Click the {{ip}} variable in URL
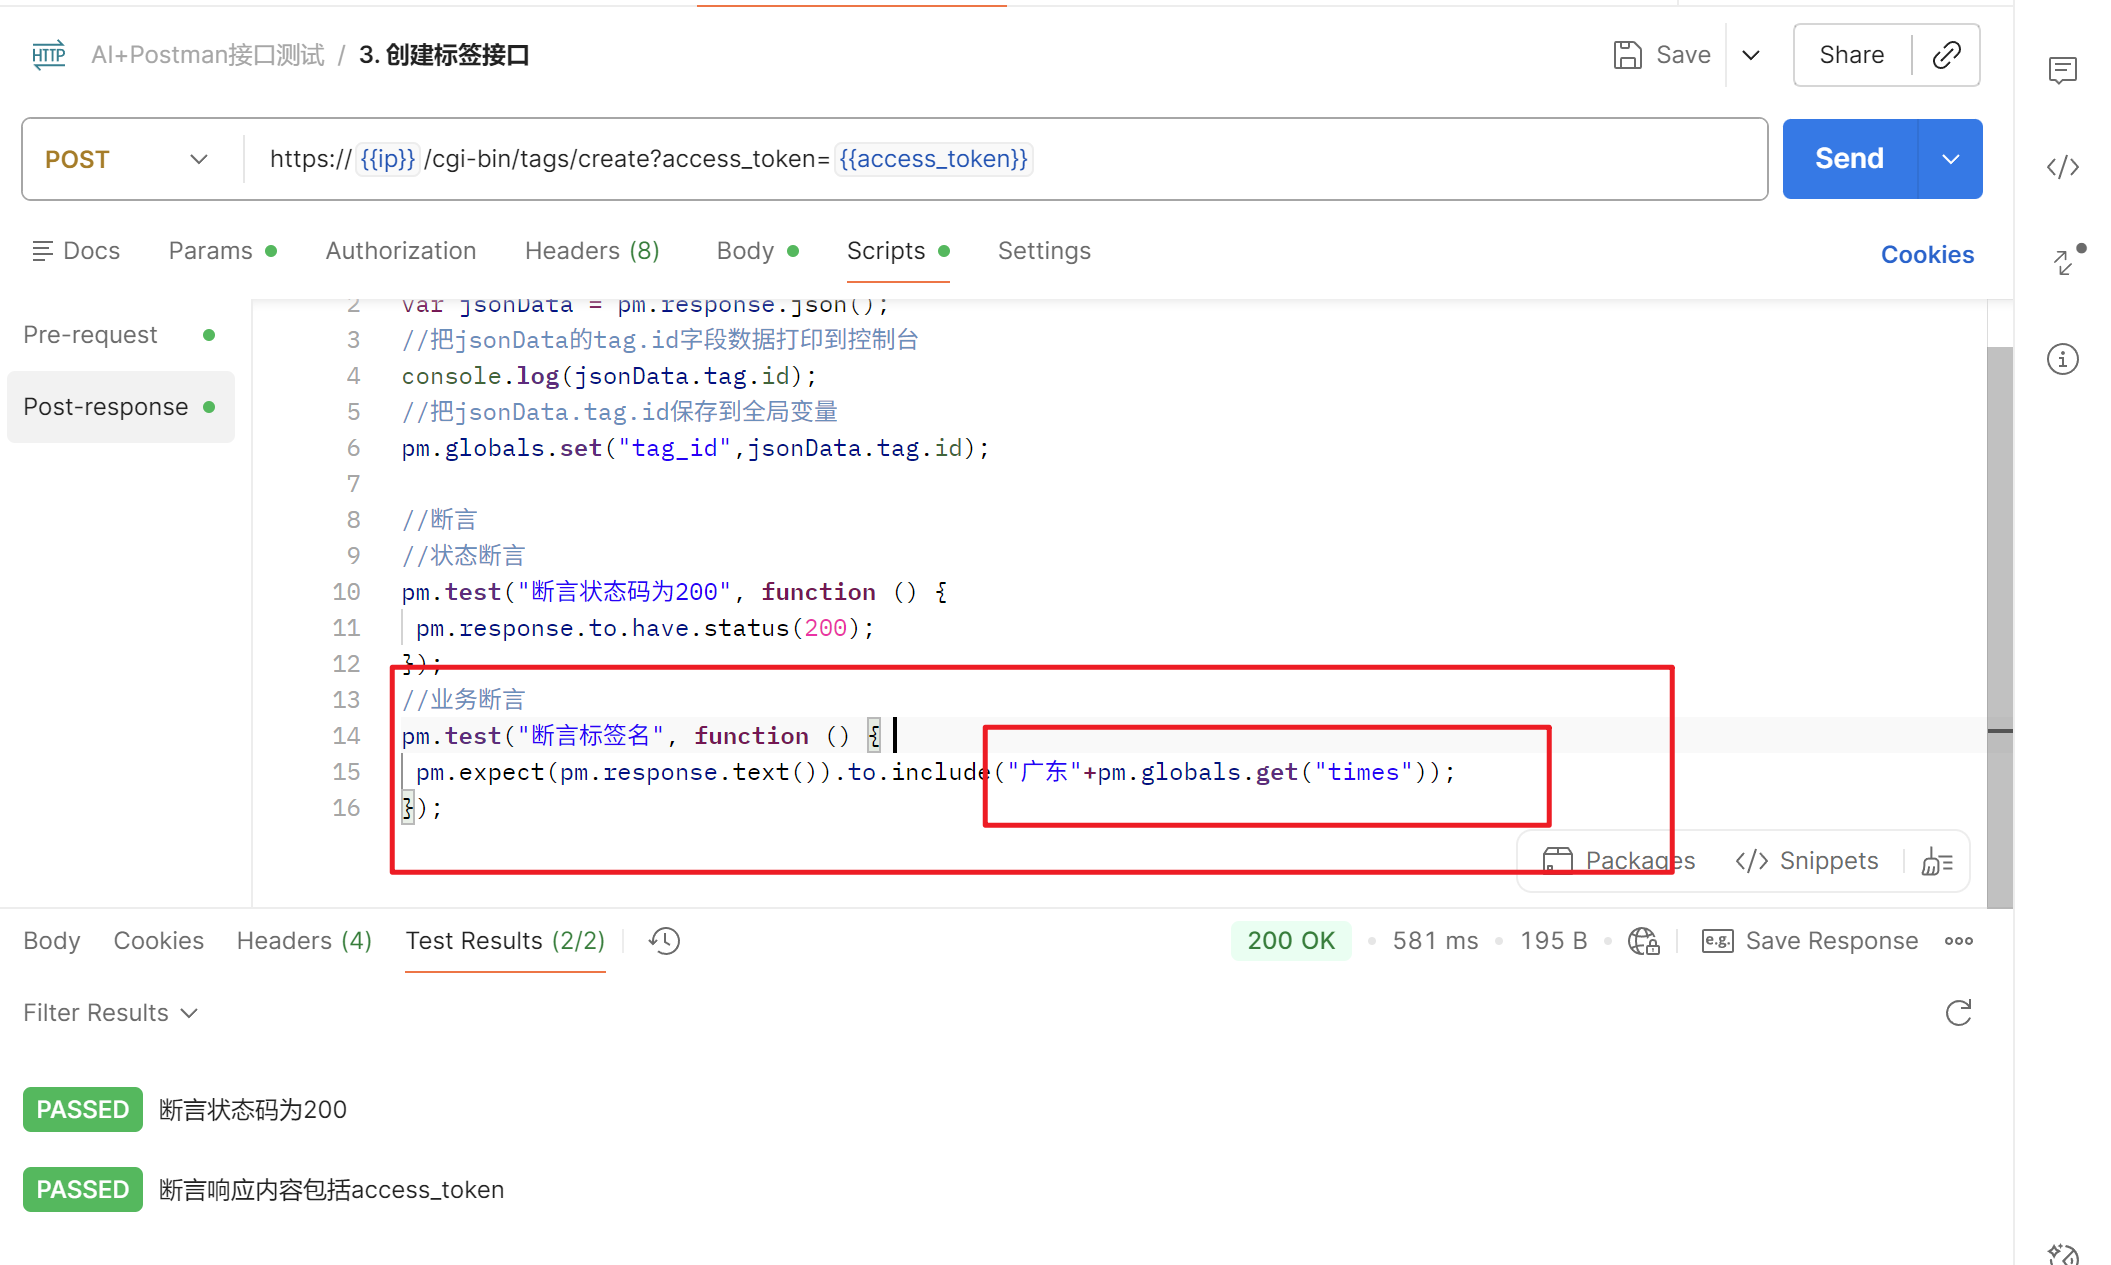This screenshot has width=2111, height=1265. pos(387,159)
